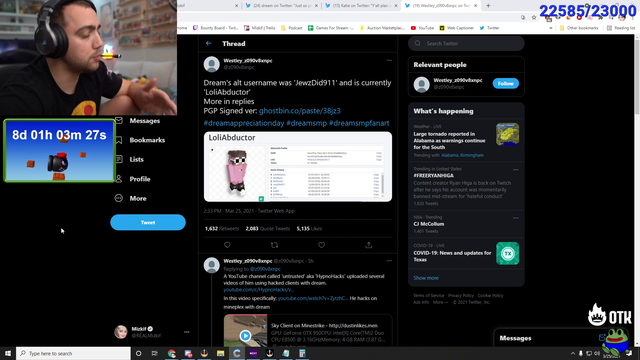Click the Lists icon in the sidebar
The image size is (640, 360).
(119, 159)
